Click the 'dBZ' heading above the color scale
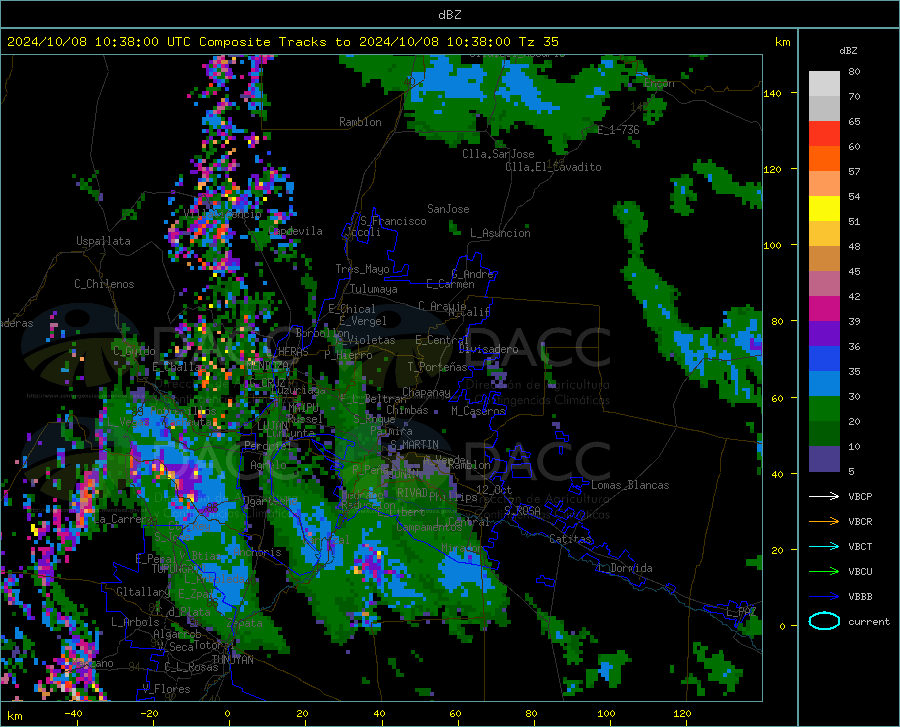900x727 pixels. coord(848,50)
